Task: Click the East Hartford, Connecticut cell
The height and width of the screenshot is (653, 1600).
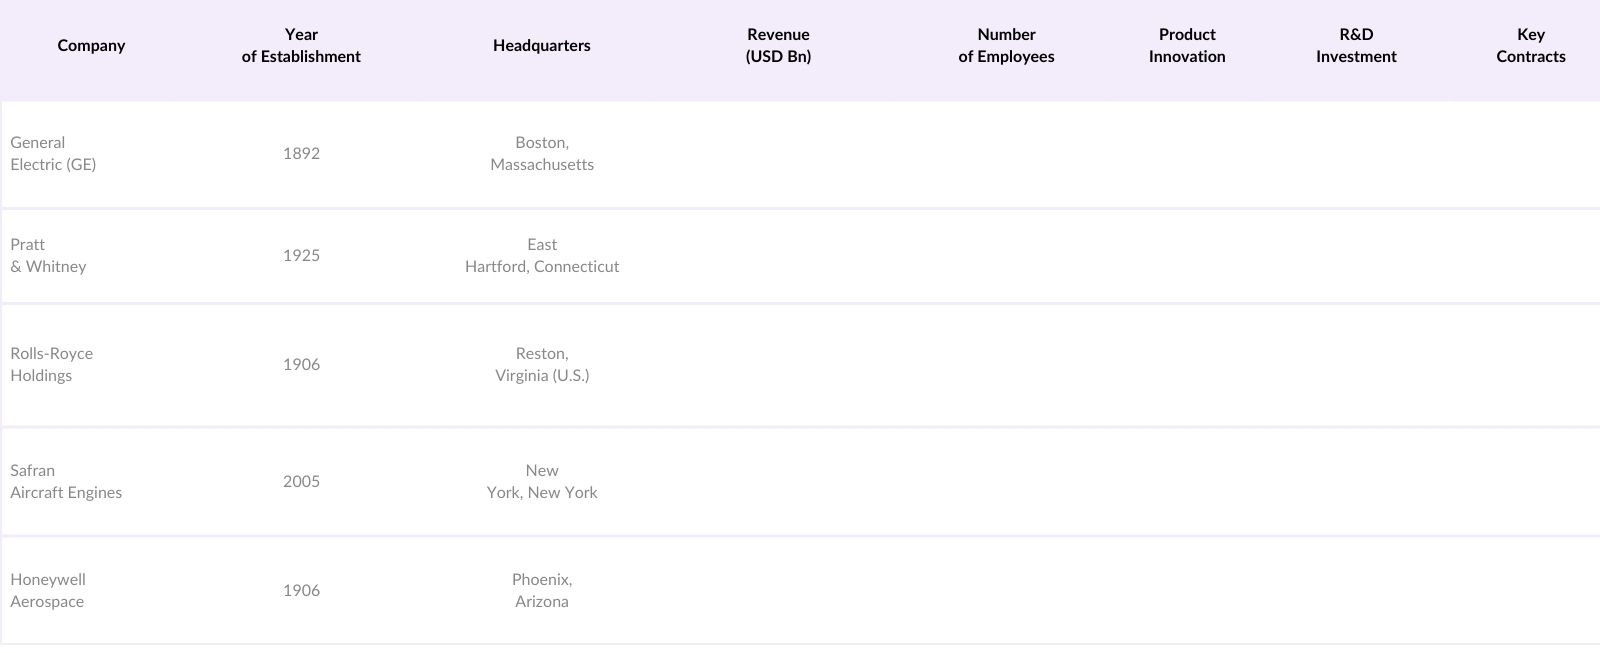Action: (x=542, y=256)
